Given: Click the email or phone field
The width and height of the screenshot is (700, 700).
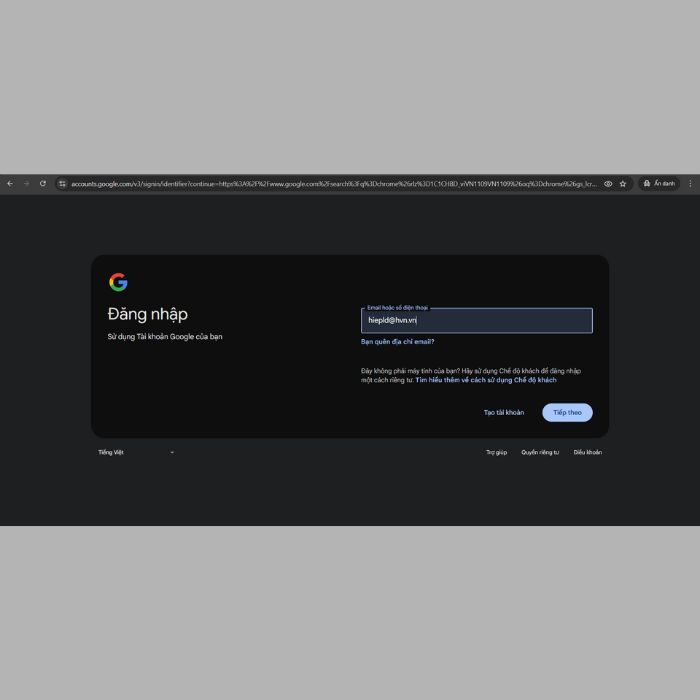Looking at the screenshot, I should click(477, 321).
